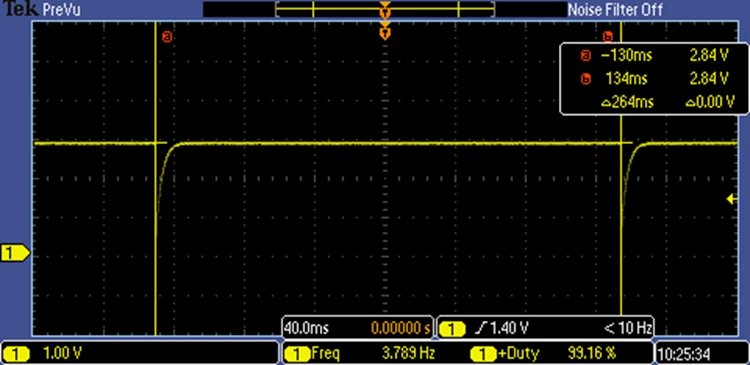Click the Freq measurement channel 1 badge
Image resolution: width=750 pixels, height=365 pixels.
(x=297, y=354)
